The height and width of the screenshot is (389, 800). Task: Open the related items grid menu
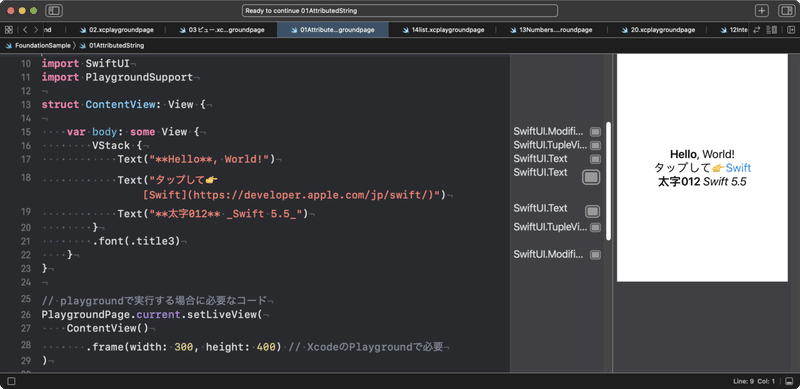pyautogui.click(x=9, y=30)
